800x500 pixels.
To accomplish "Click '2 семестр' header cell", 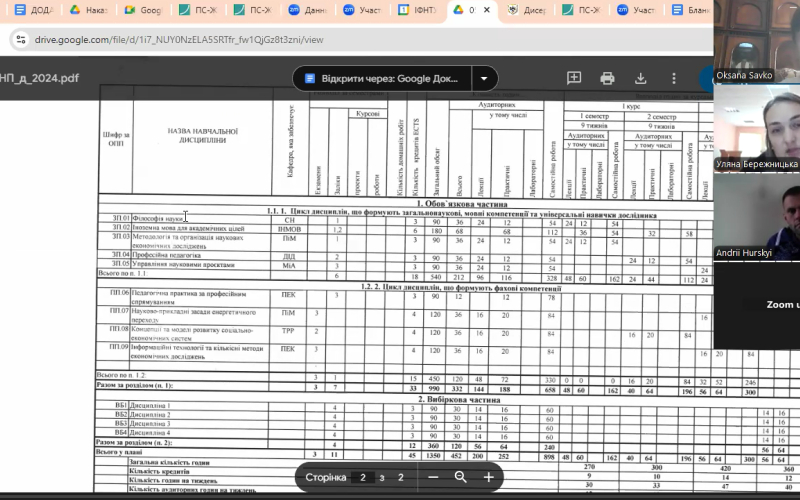I will (661, 117).
